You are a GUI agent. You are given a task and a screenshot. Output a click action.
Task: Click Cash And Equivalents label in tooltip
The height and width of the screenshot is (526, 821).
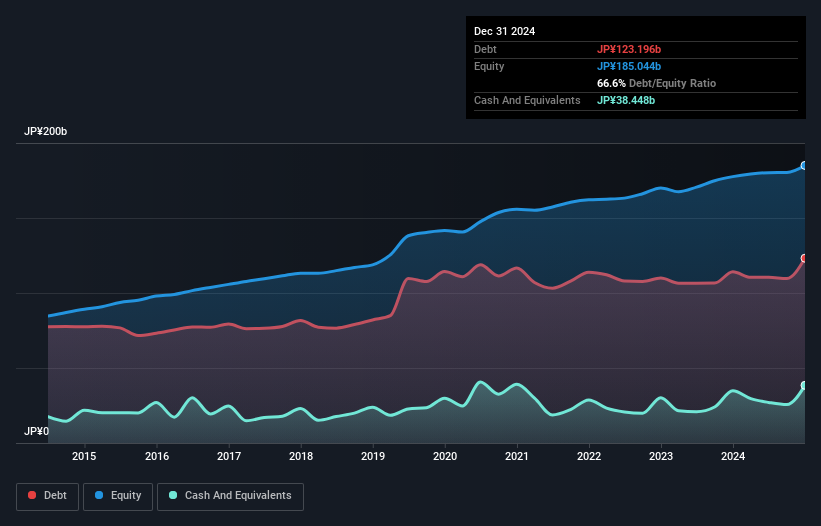coord(527,100)
